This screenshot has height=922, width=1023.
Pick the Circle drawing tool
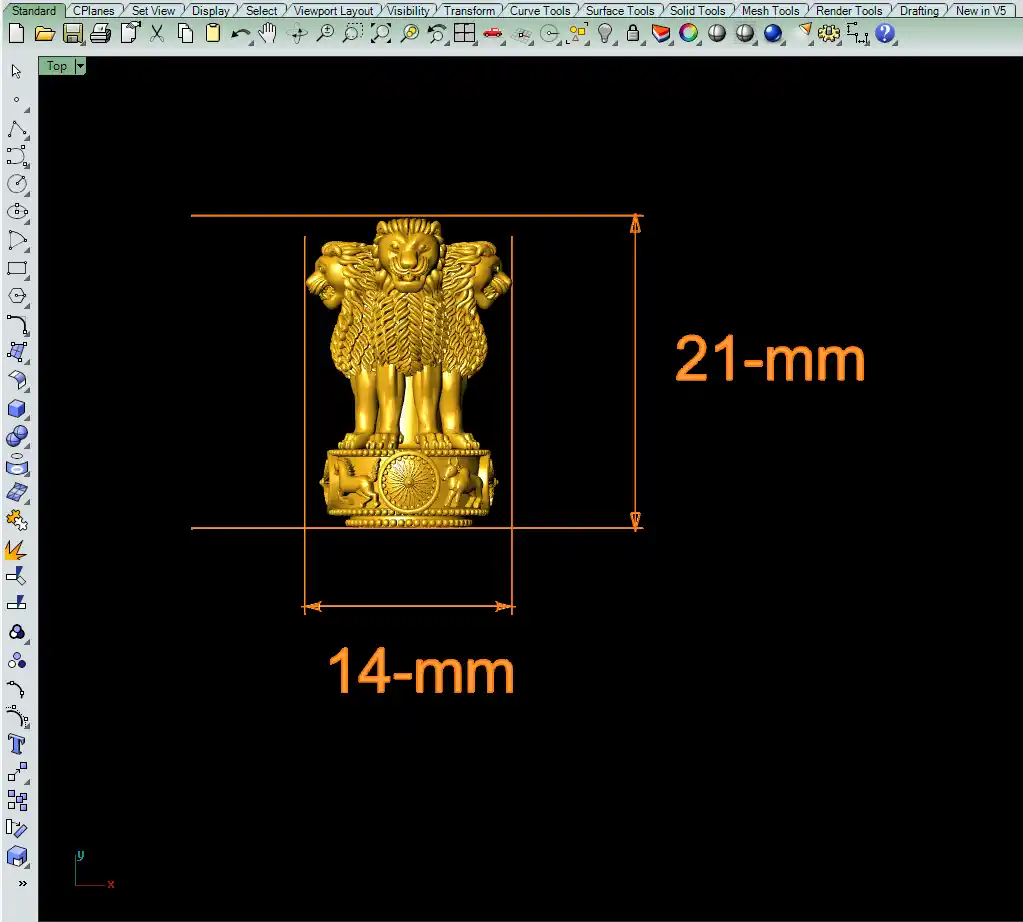click(17, 184)
